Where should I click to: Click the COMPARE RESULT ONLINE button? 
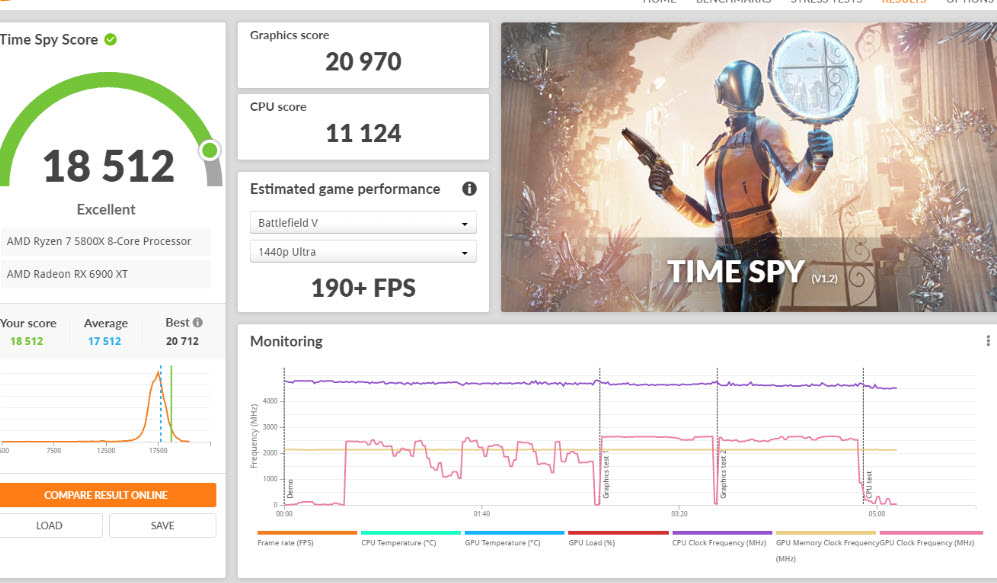coord(106,495)
